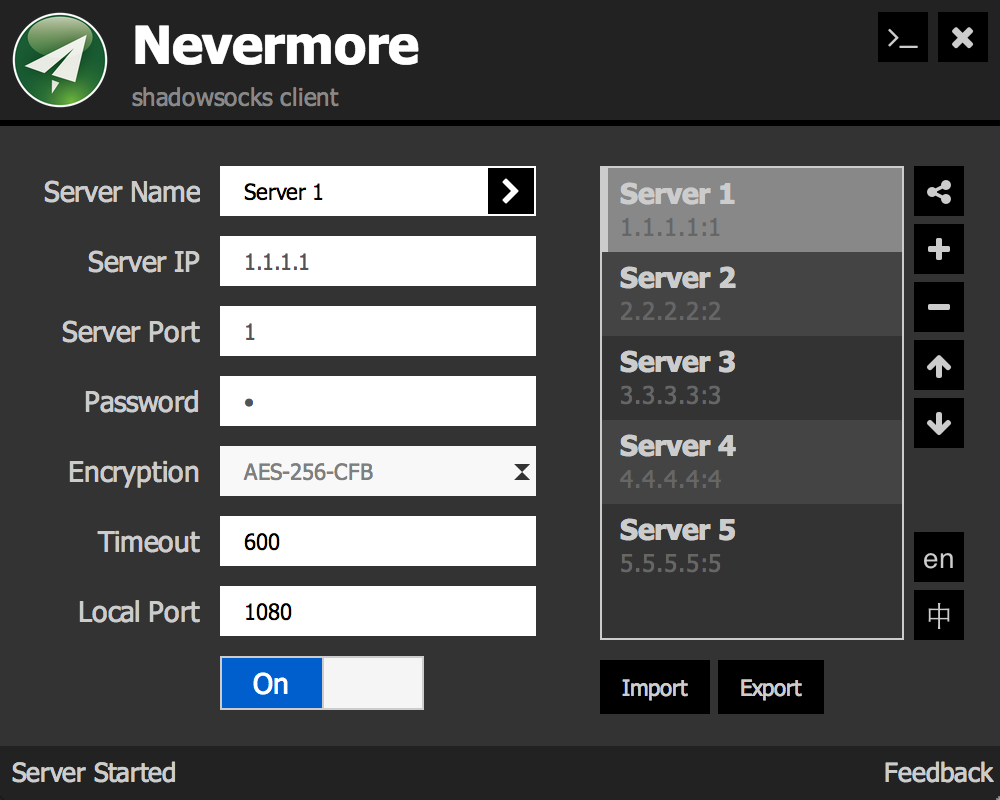Select Server 3 in the server list
Viewport: 1000px width, 800px height.
(x=752, y=378)
